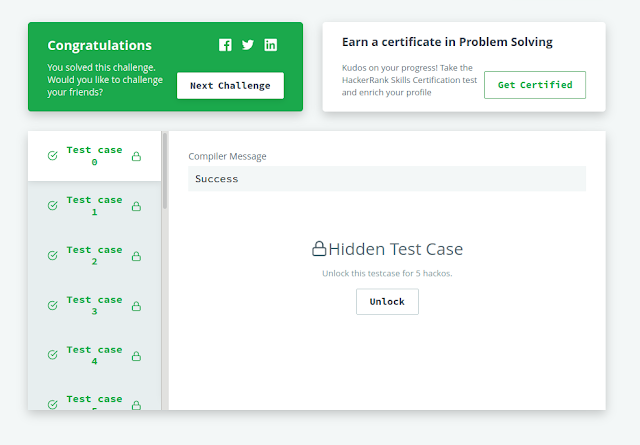Click 'Hidden Test Case' title
Screen dimensions: 640x445
[x=396, y=249]
